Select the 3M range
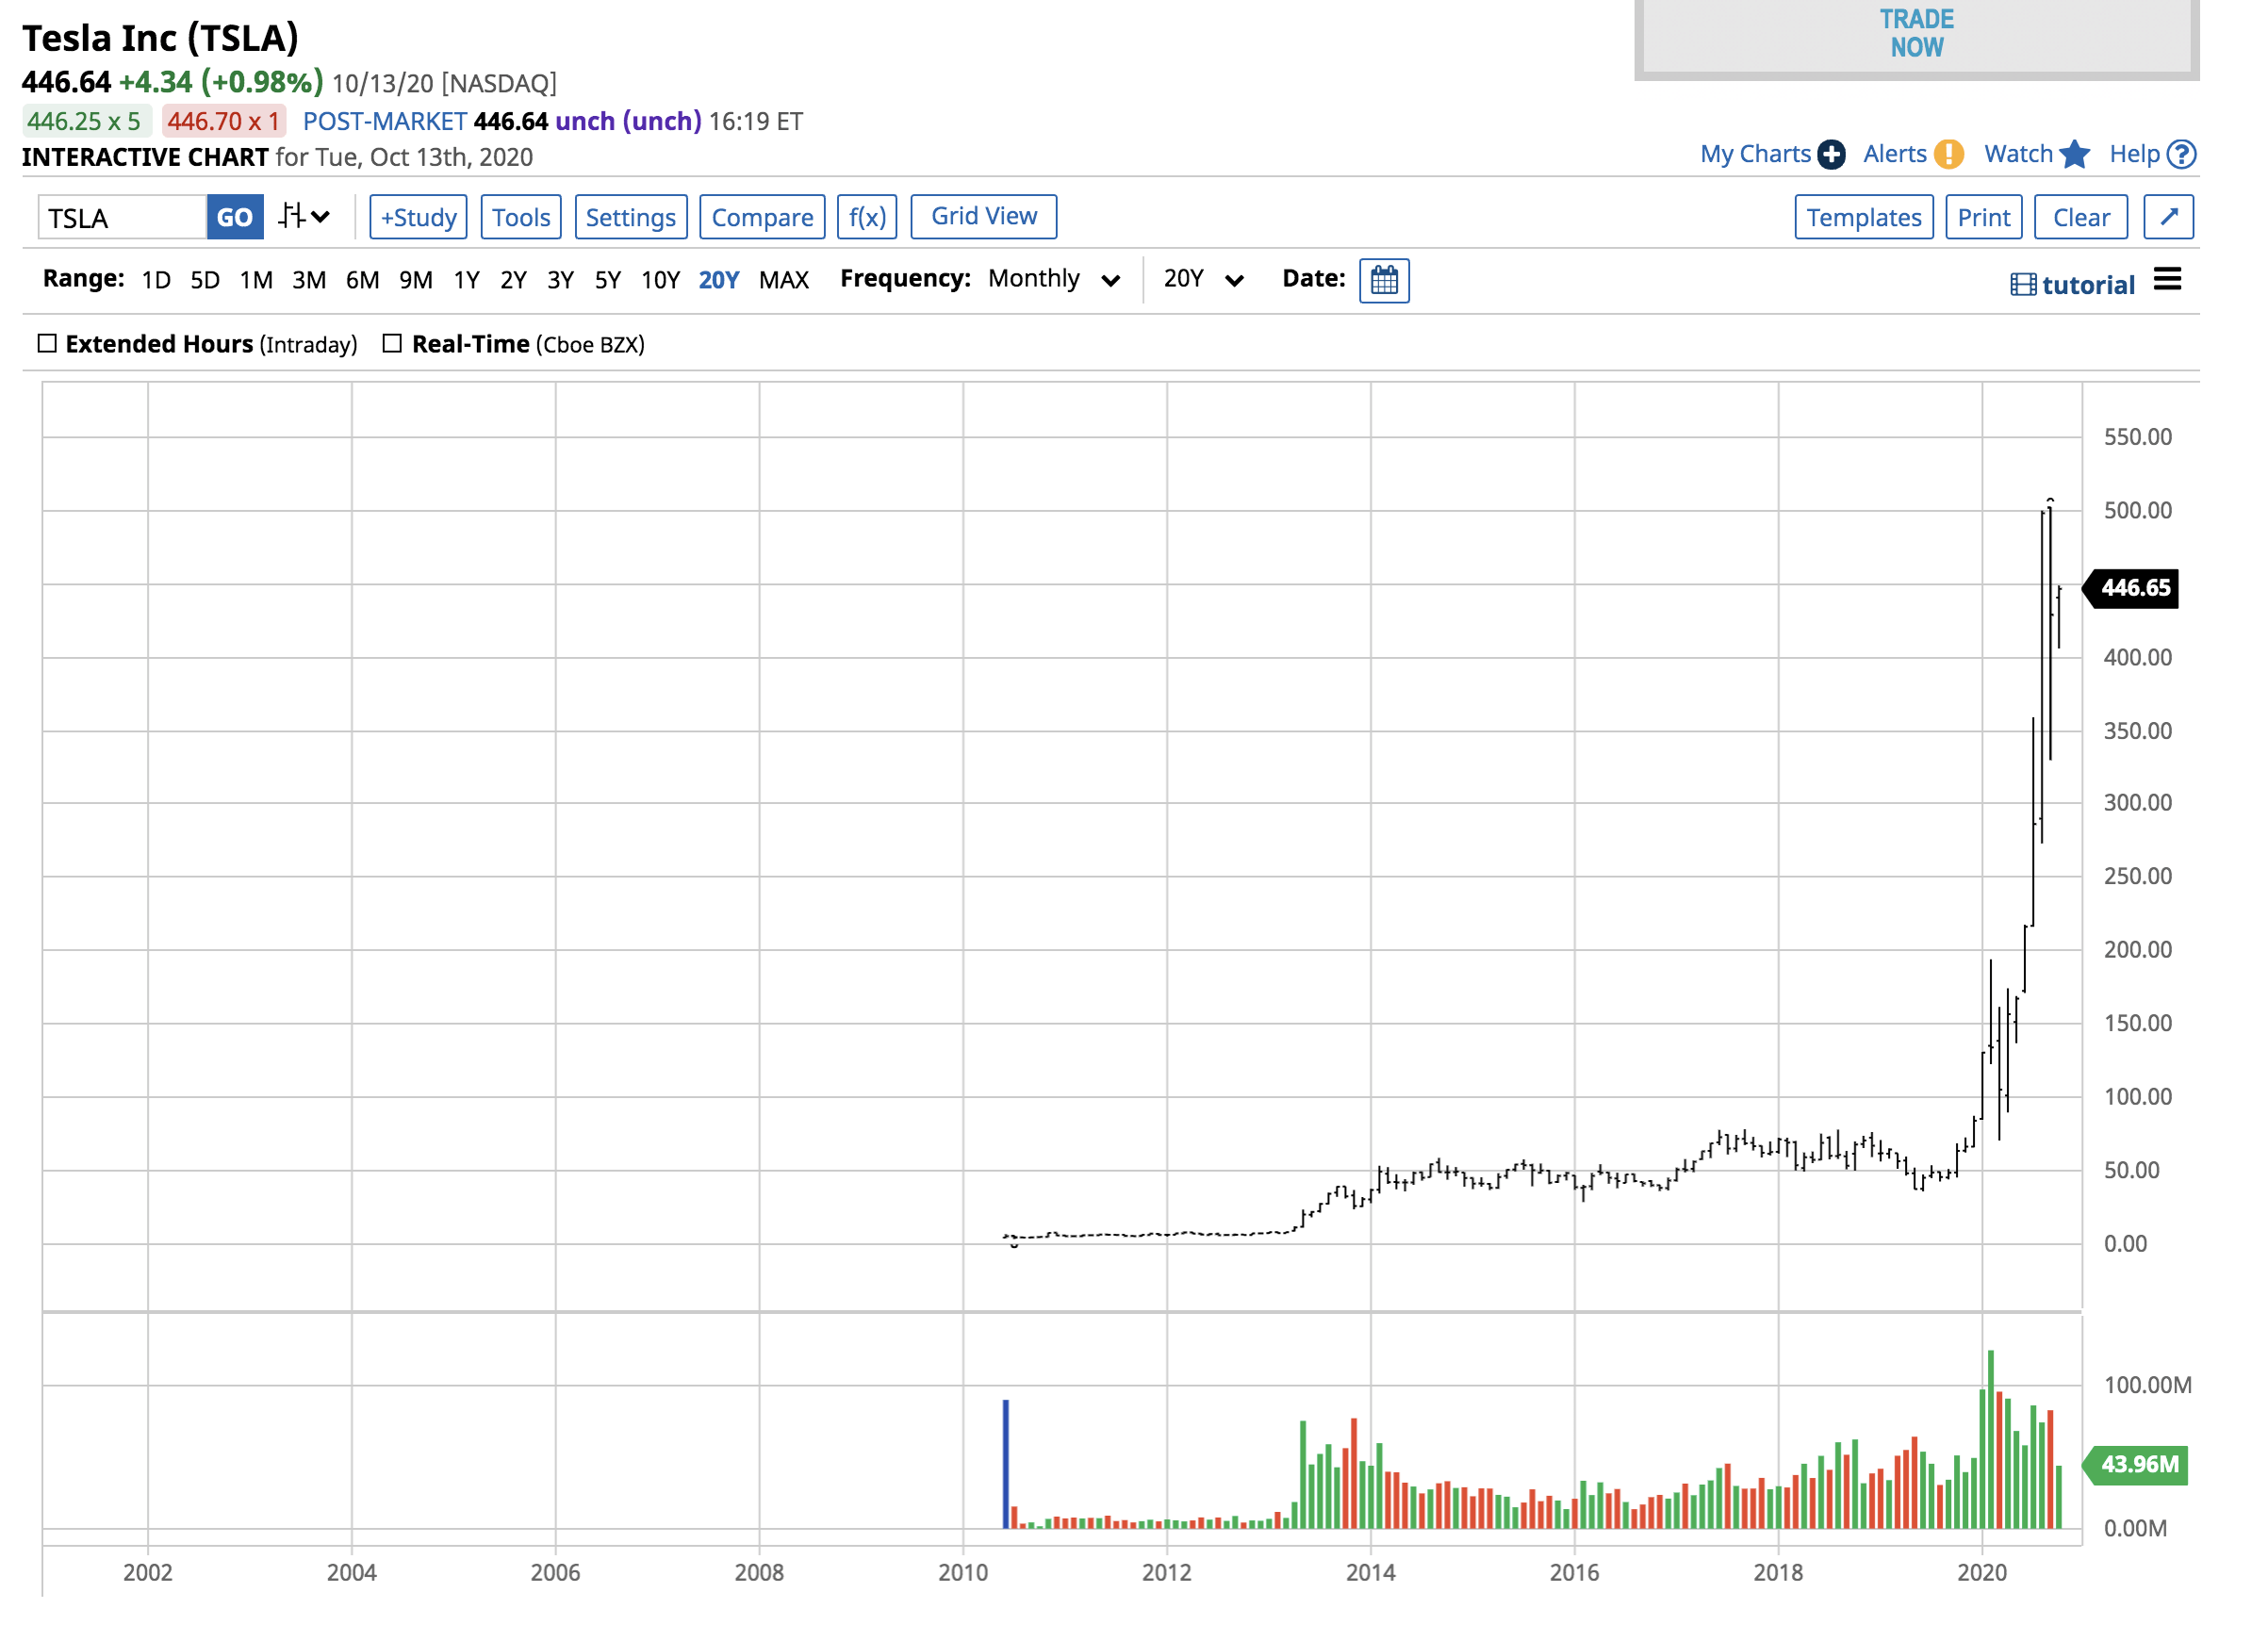 [x=309, y=280]
